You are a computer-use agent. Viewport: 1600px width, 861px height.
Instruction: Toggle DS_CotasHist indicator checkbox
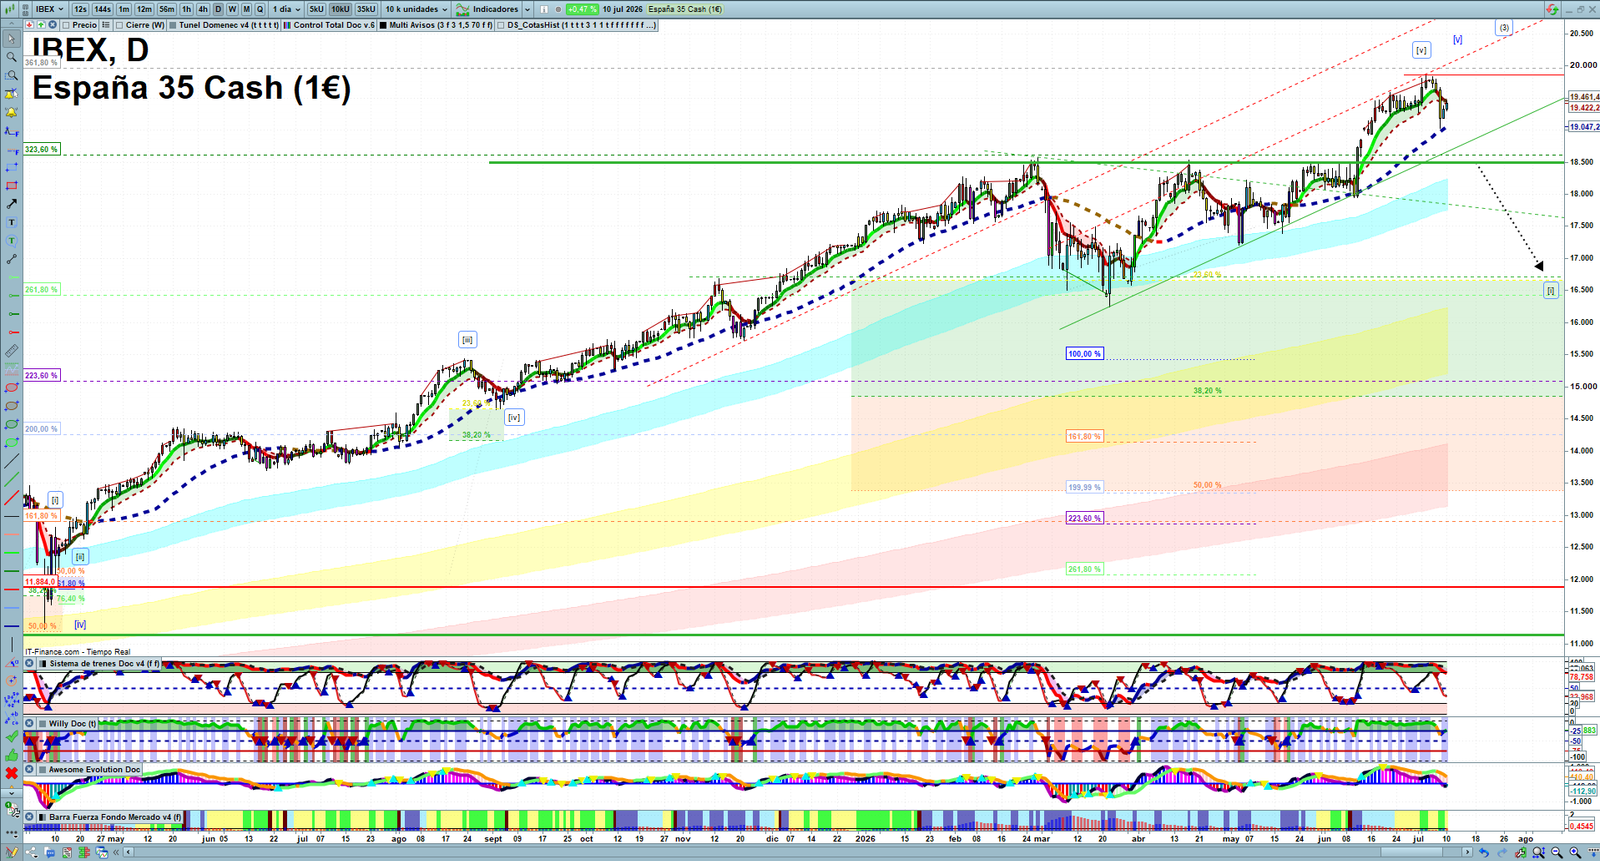coord(501,25)
